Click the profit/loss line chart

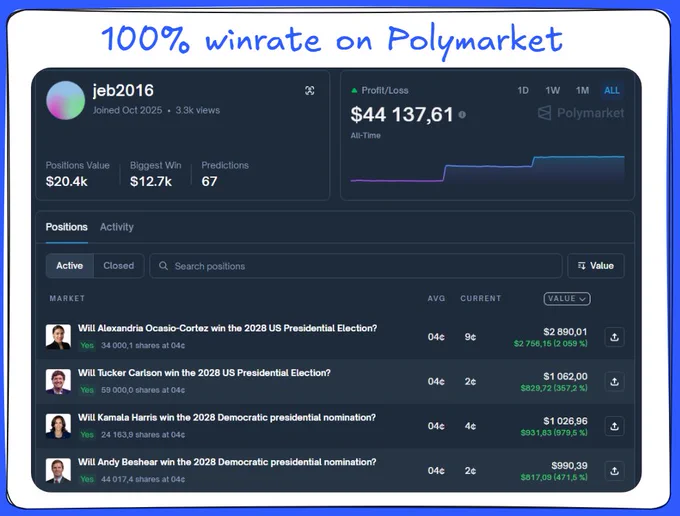tap(487, 169)
